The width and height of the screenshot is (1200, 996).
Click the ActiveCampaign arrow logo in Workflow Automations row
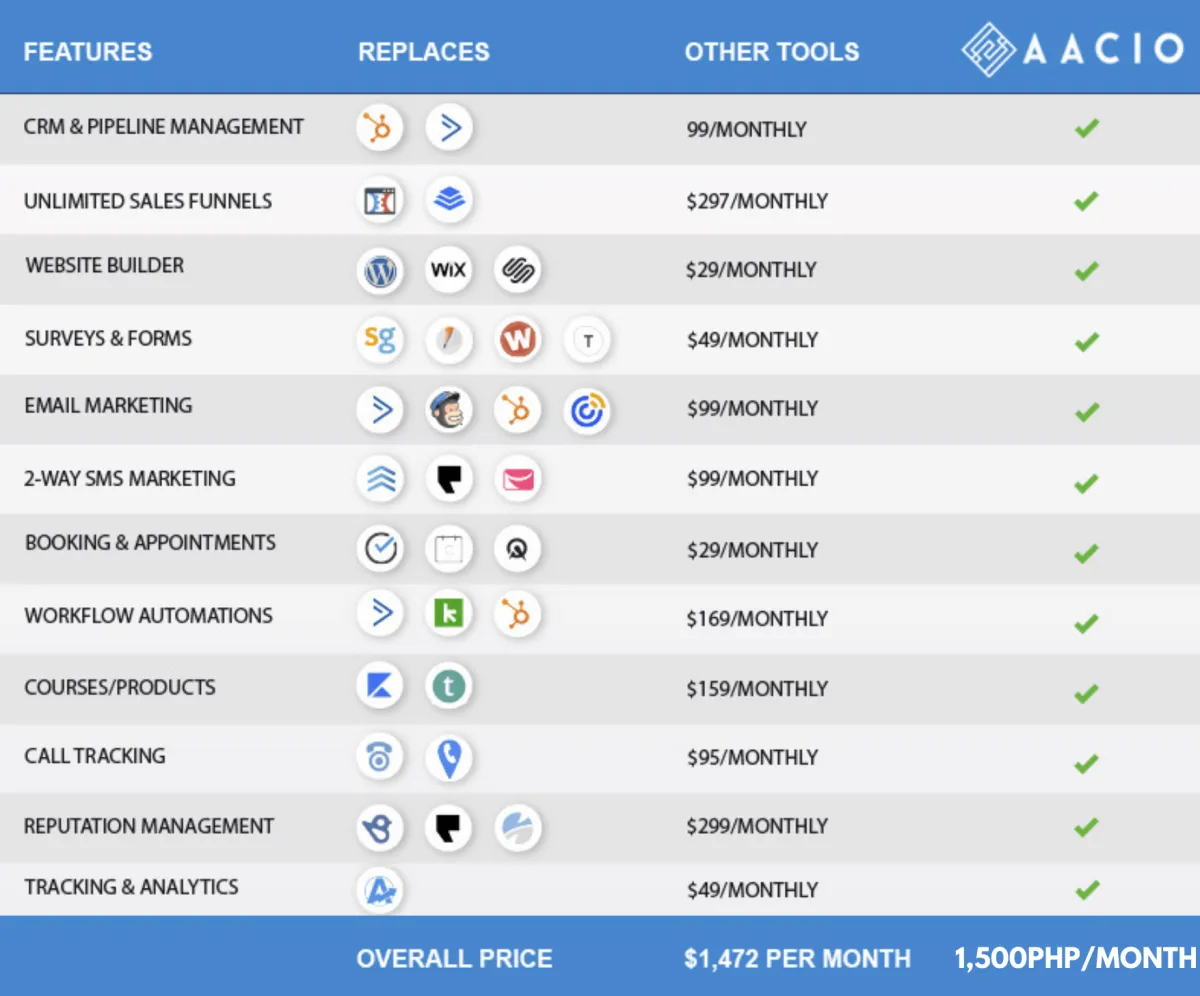point(380,613)
